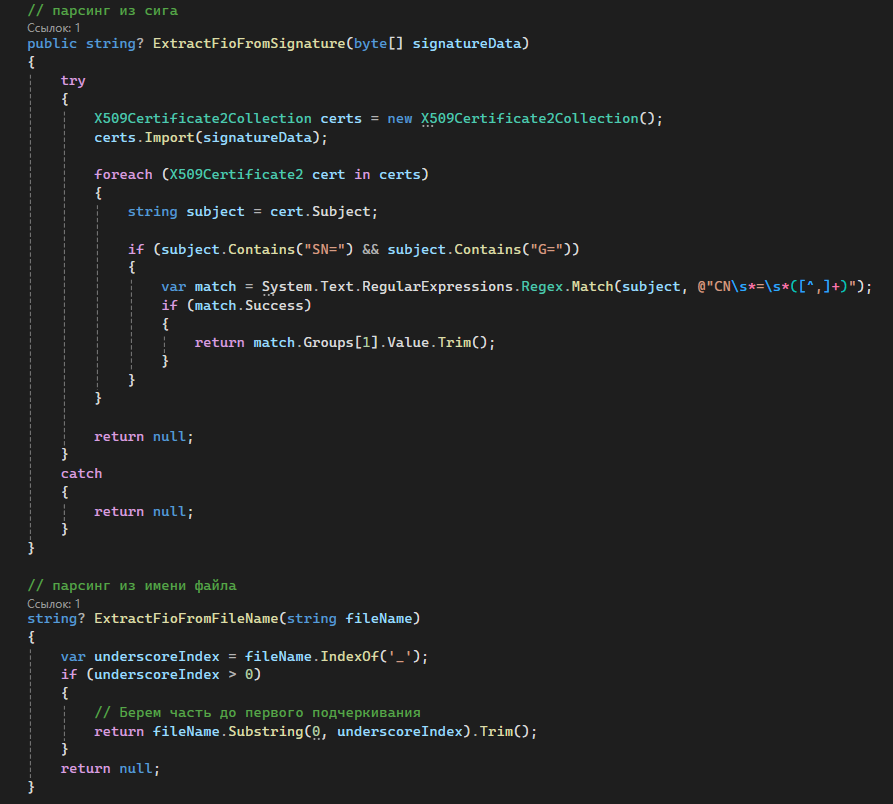Open the references link above ExtractFioFromFileName
The width and height of the screenshot is (893, 804).
click(x=54, y=603)
